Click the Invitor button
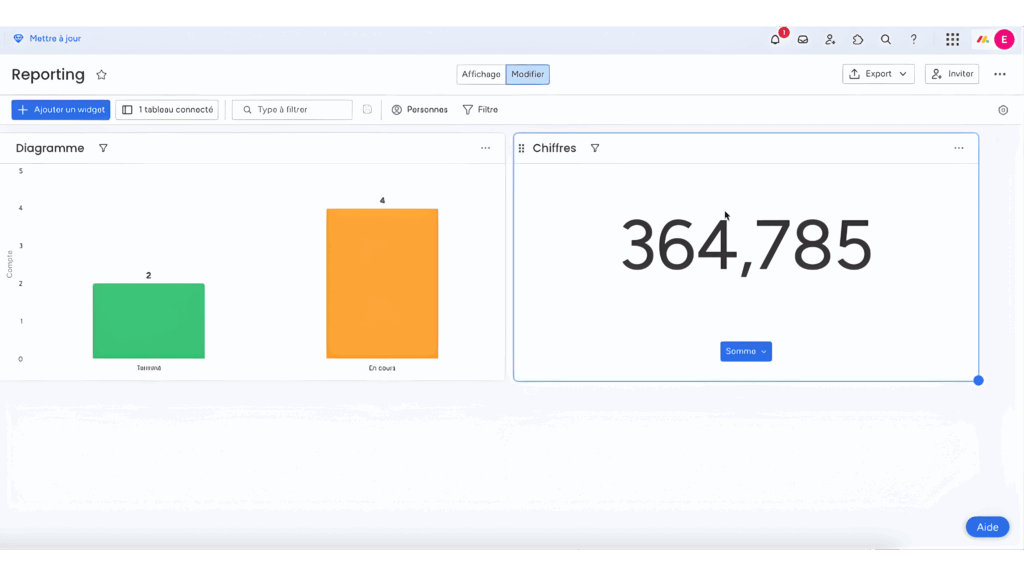 click(x=952, y=74)
